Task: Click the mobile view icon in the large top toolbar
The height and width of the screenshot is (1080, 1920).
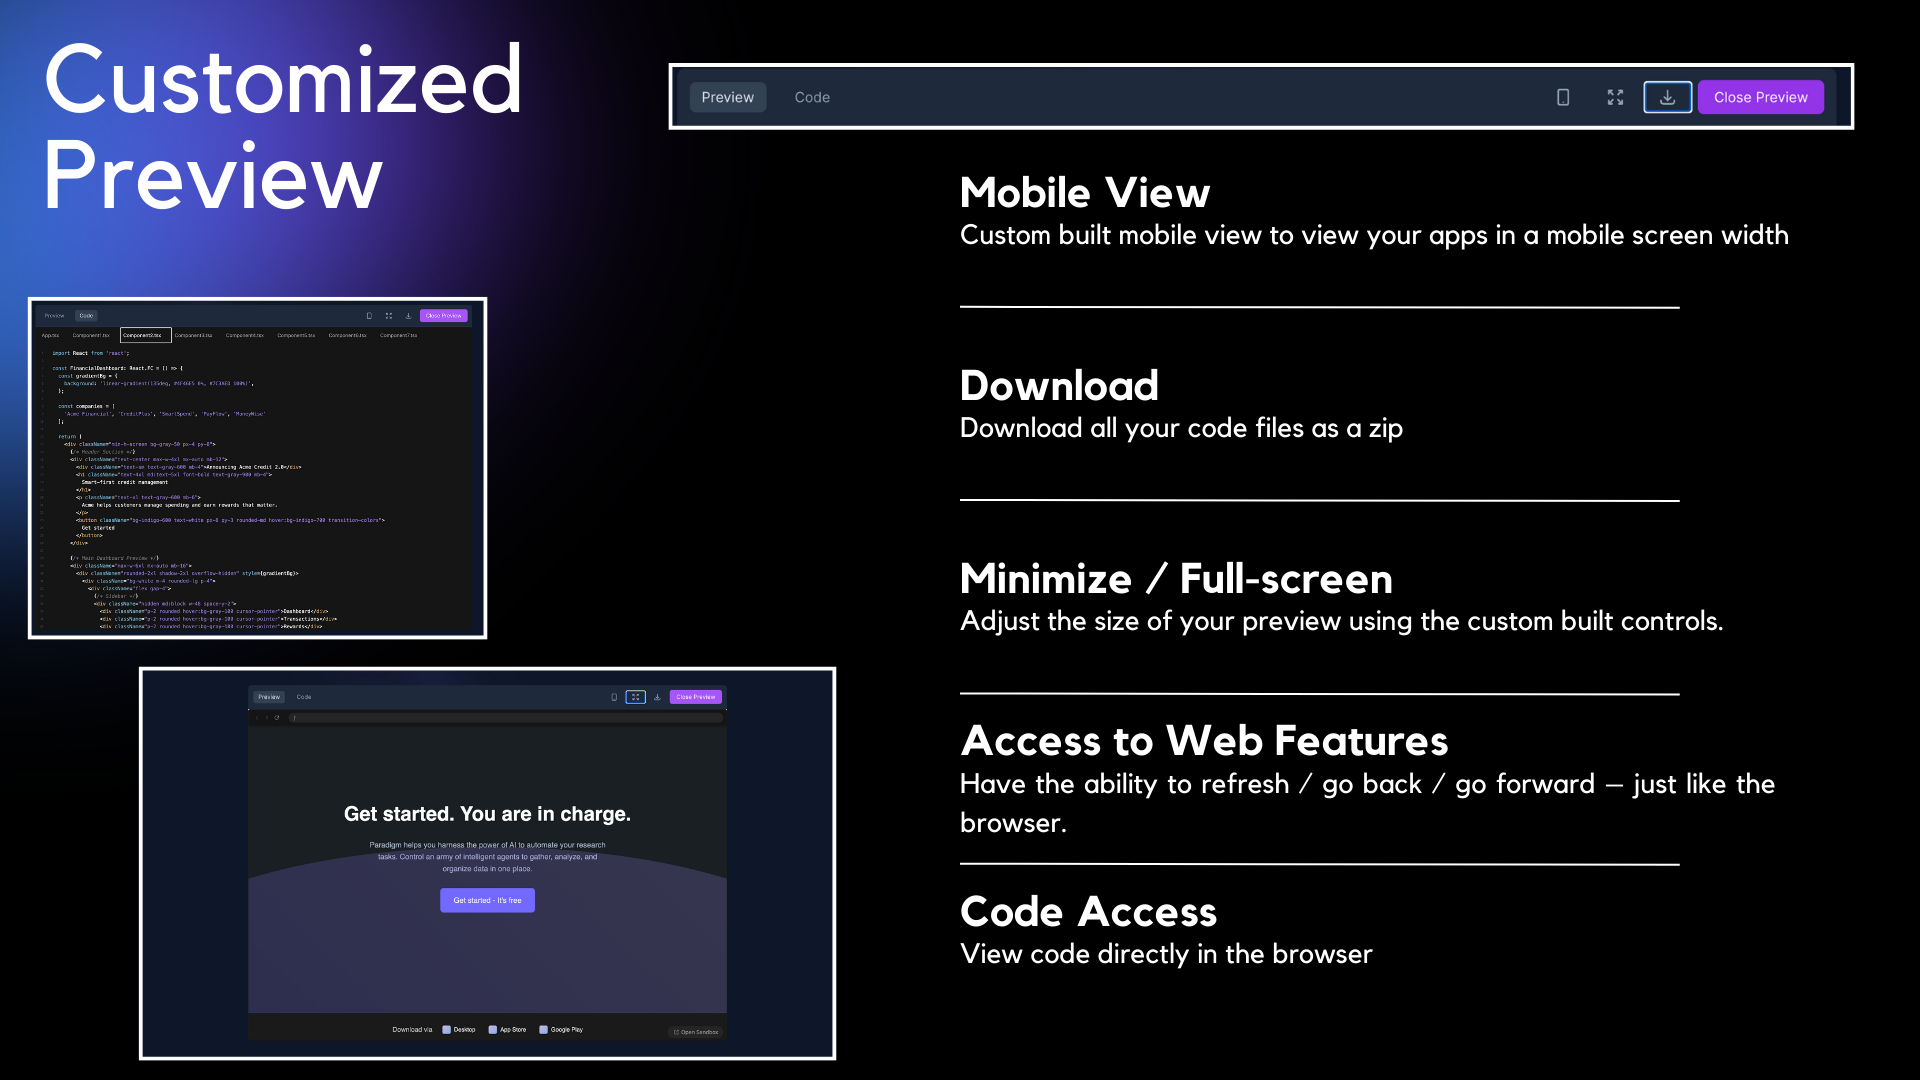Action: (1563, 97)
